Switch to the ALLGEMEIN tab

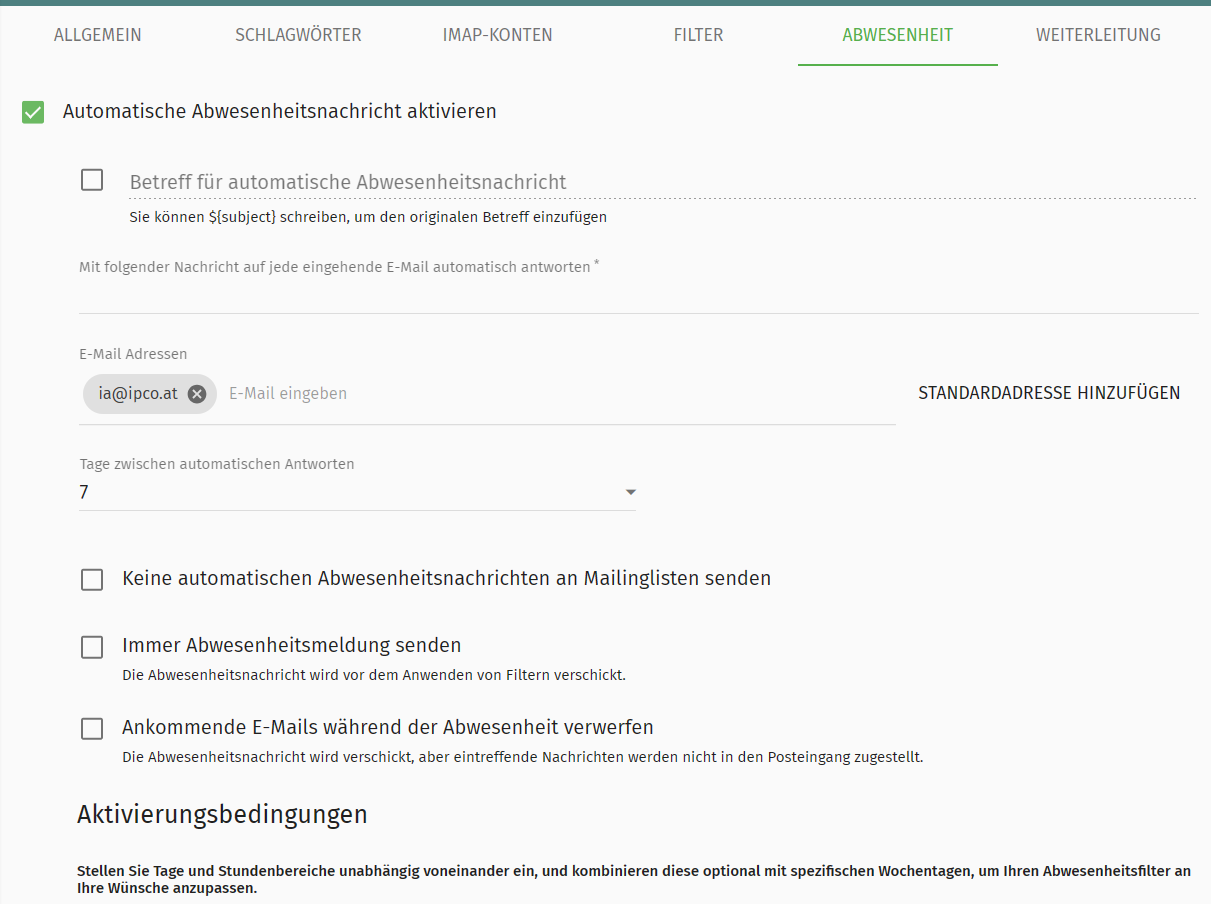point(97,35)
